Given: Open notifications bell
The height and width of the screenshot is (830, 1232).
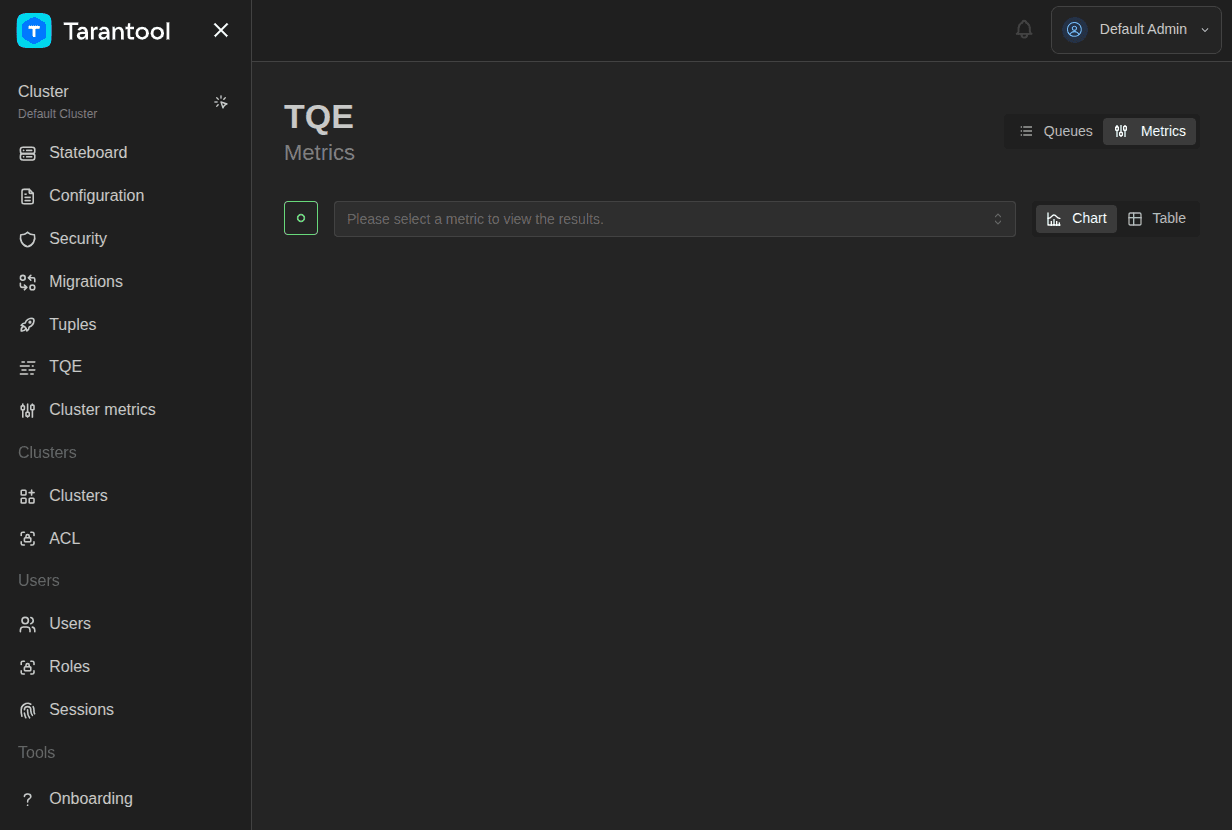Looking at the screenshot, I should pos(1024,30).
